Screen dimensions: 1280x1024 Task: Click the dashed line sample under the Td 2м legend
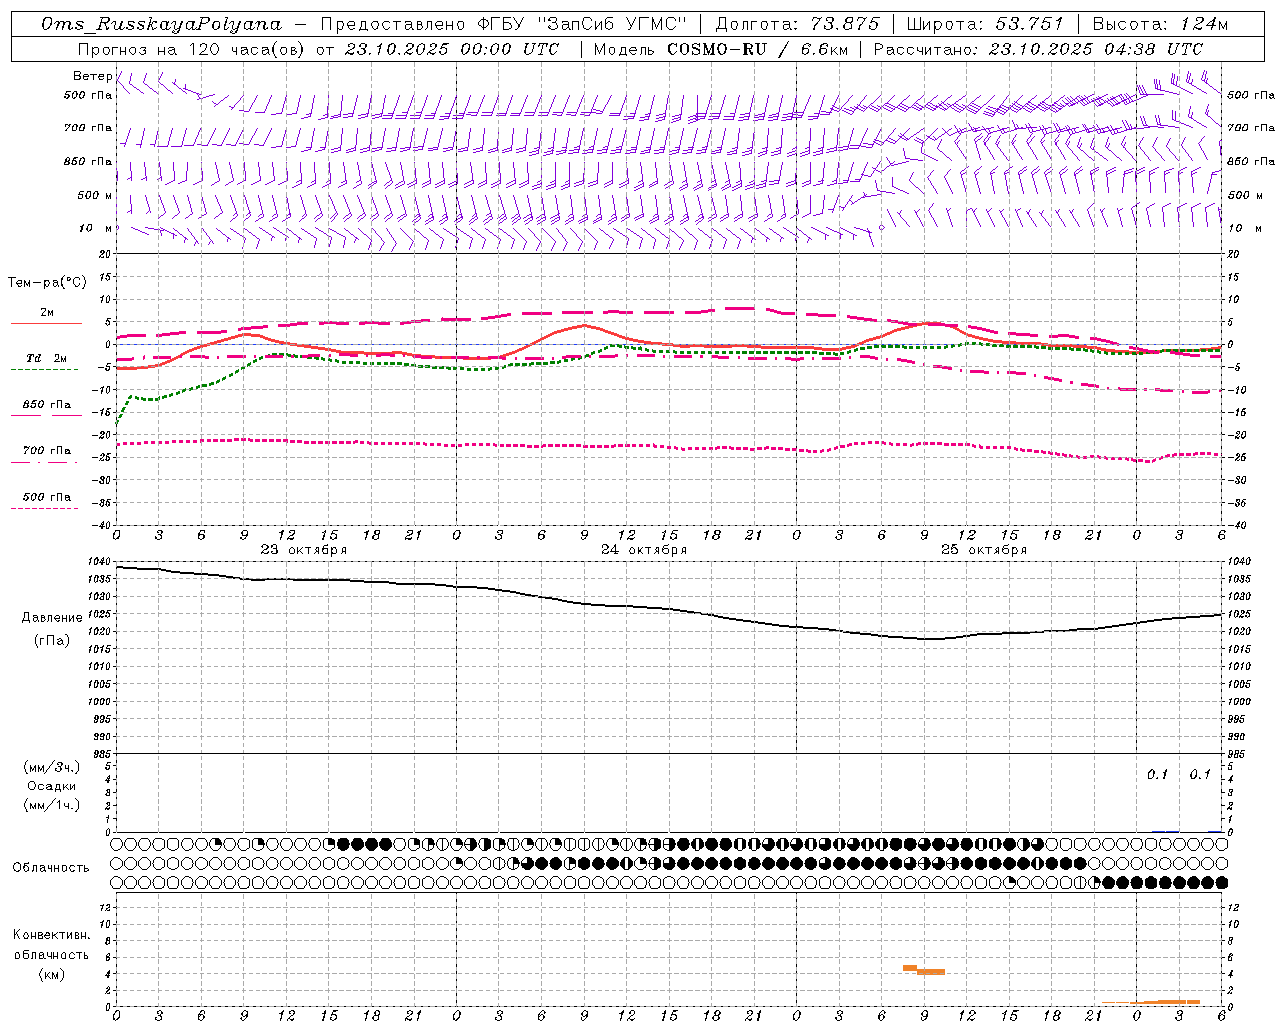pos(45,370)
